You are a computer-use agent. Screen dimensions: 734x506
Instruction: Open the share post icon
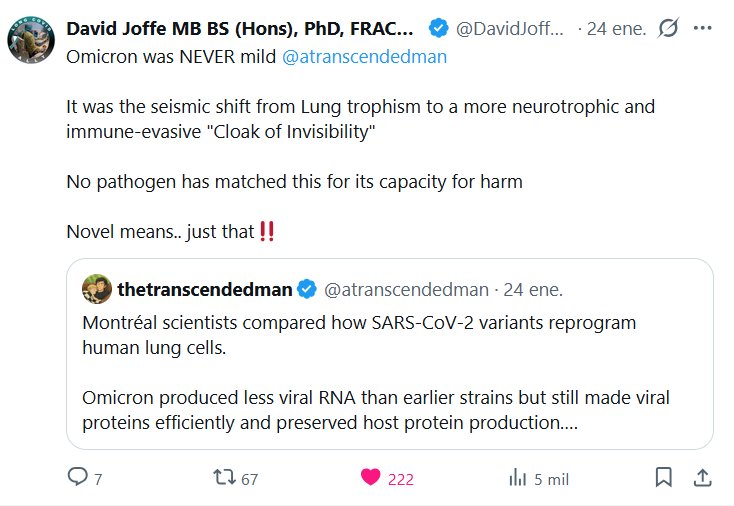(702, 478)
